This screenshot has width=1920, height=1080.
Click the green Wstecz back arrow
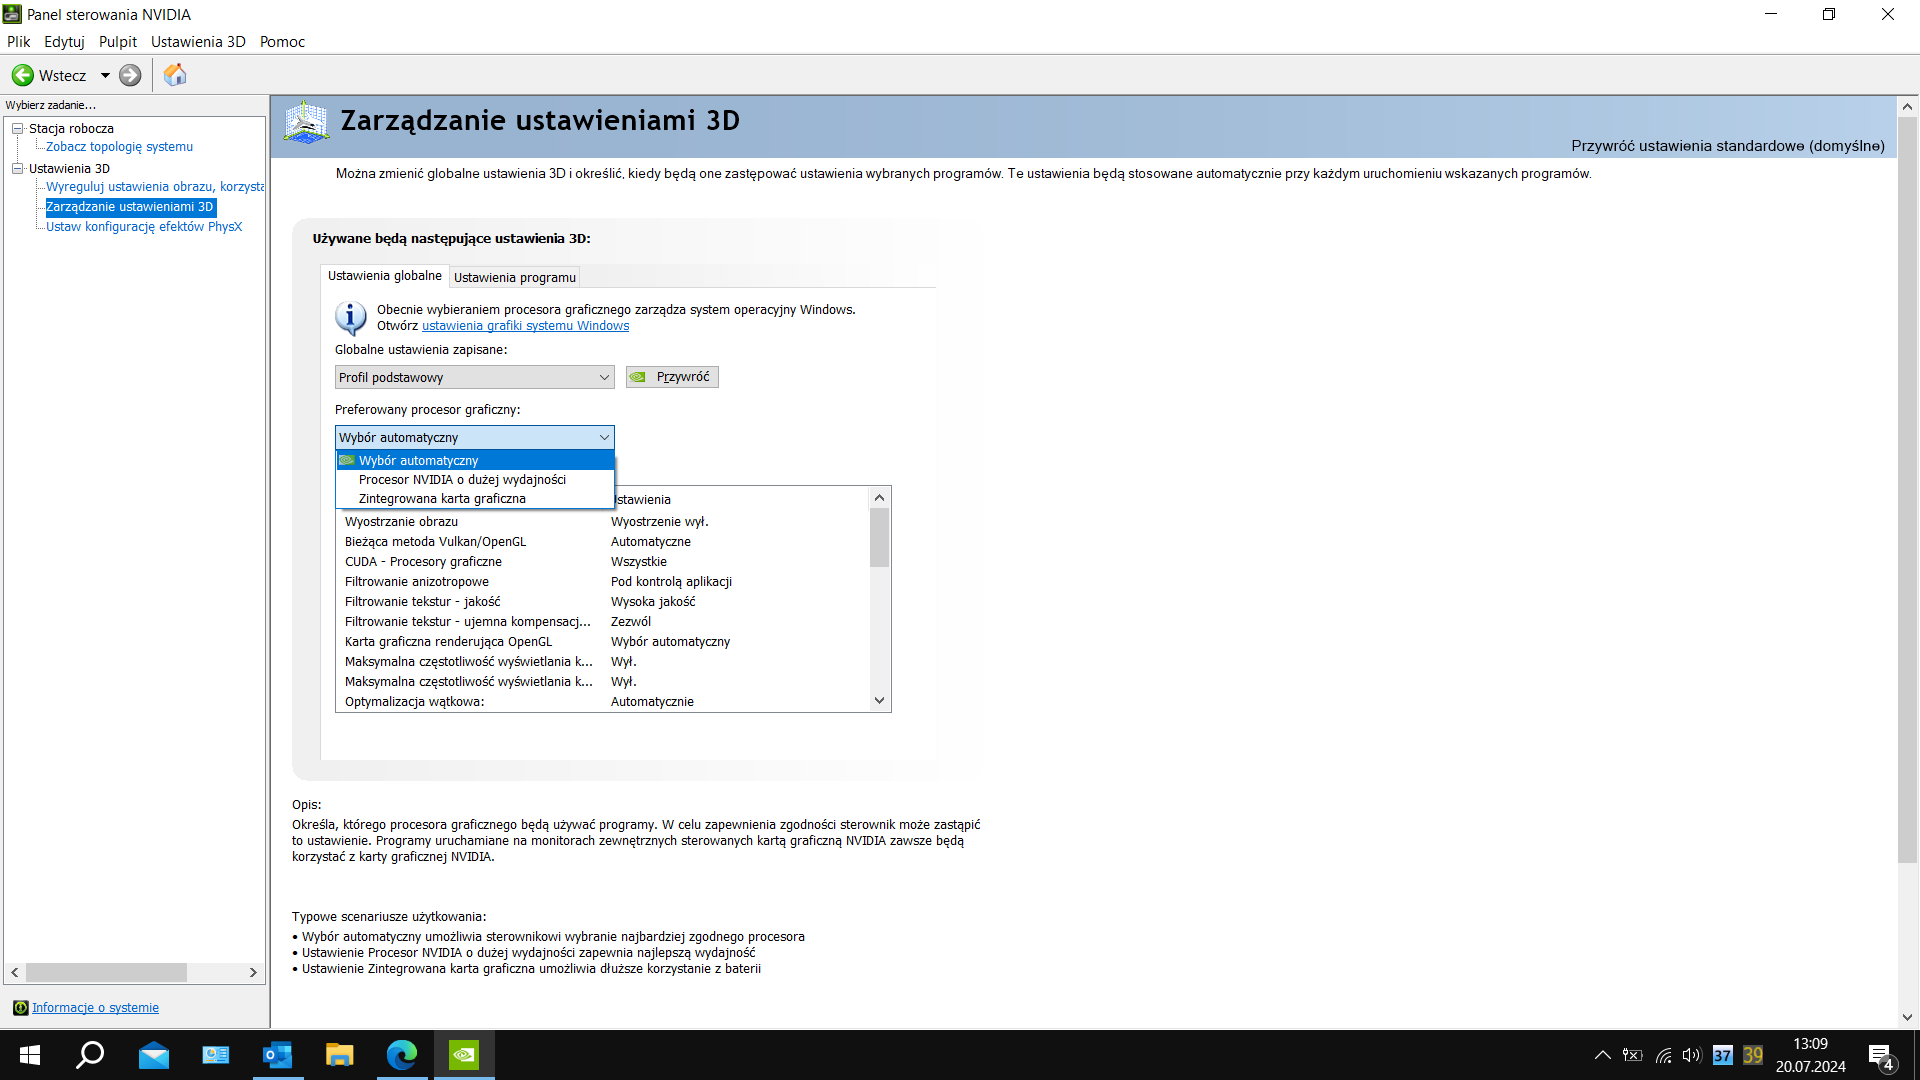tap(22, 75)
